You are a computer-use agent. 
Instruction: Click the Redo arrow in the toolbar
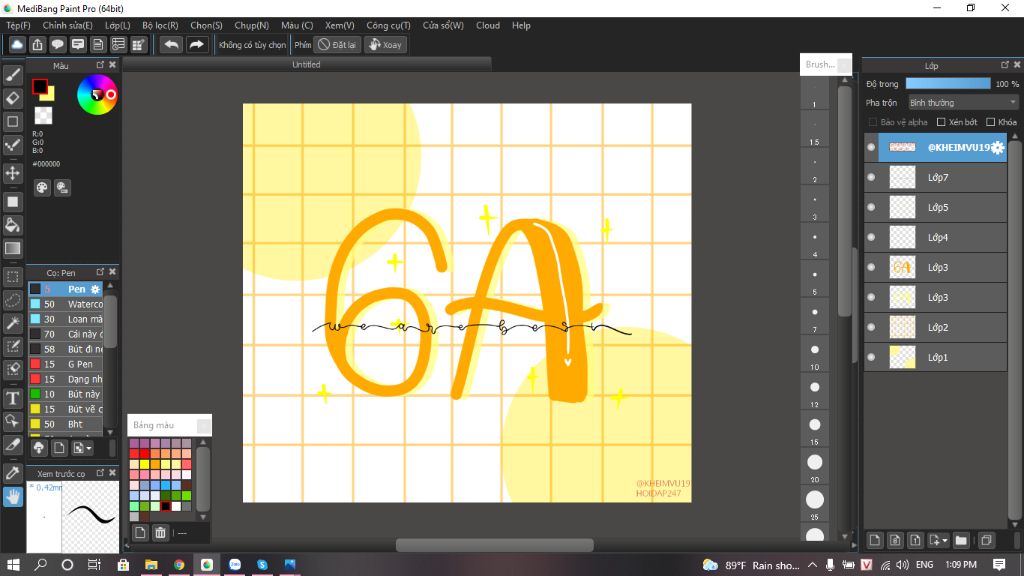pyautogui.click(x=196, y=44)
